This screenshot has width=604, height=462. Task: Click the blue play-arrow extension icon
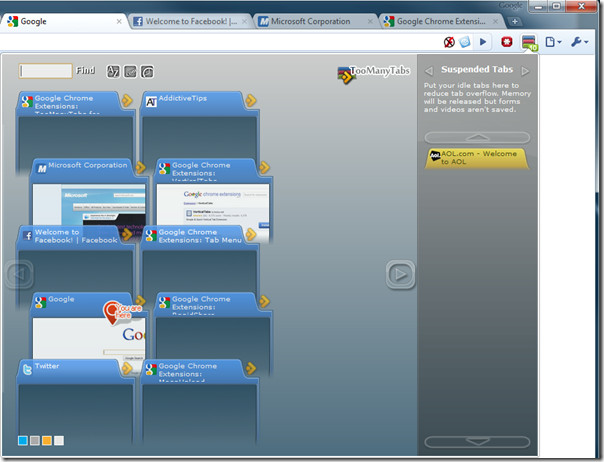coord(483,42)
